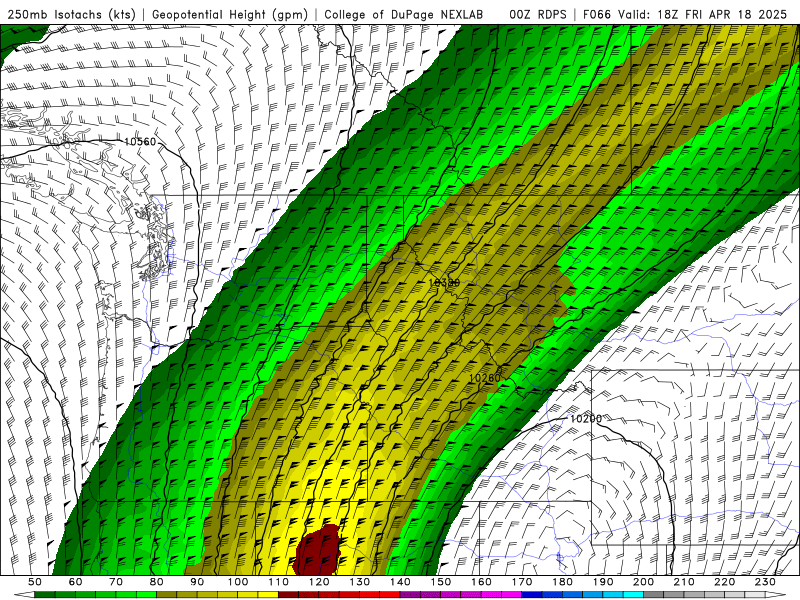Viewport: 800px width, 600px height.
Task: Click the '170' color bar label
Action: click(521, 582)
